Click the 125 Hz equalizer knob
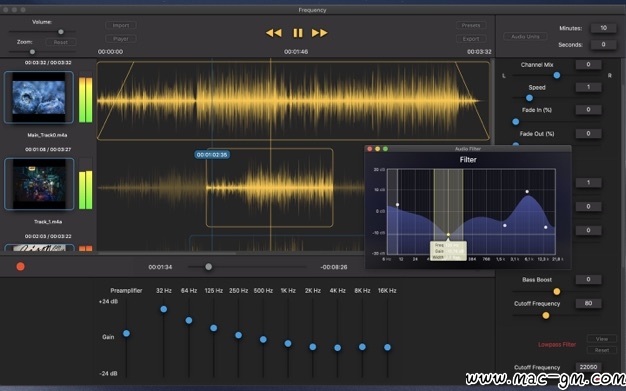Image resolution: width=626 pixels, height=391 pixels. 214,328
